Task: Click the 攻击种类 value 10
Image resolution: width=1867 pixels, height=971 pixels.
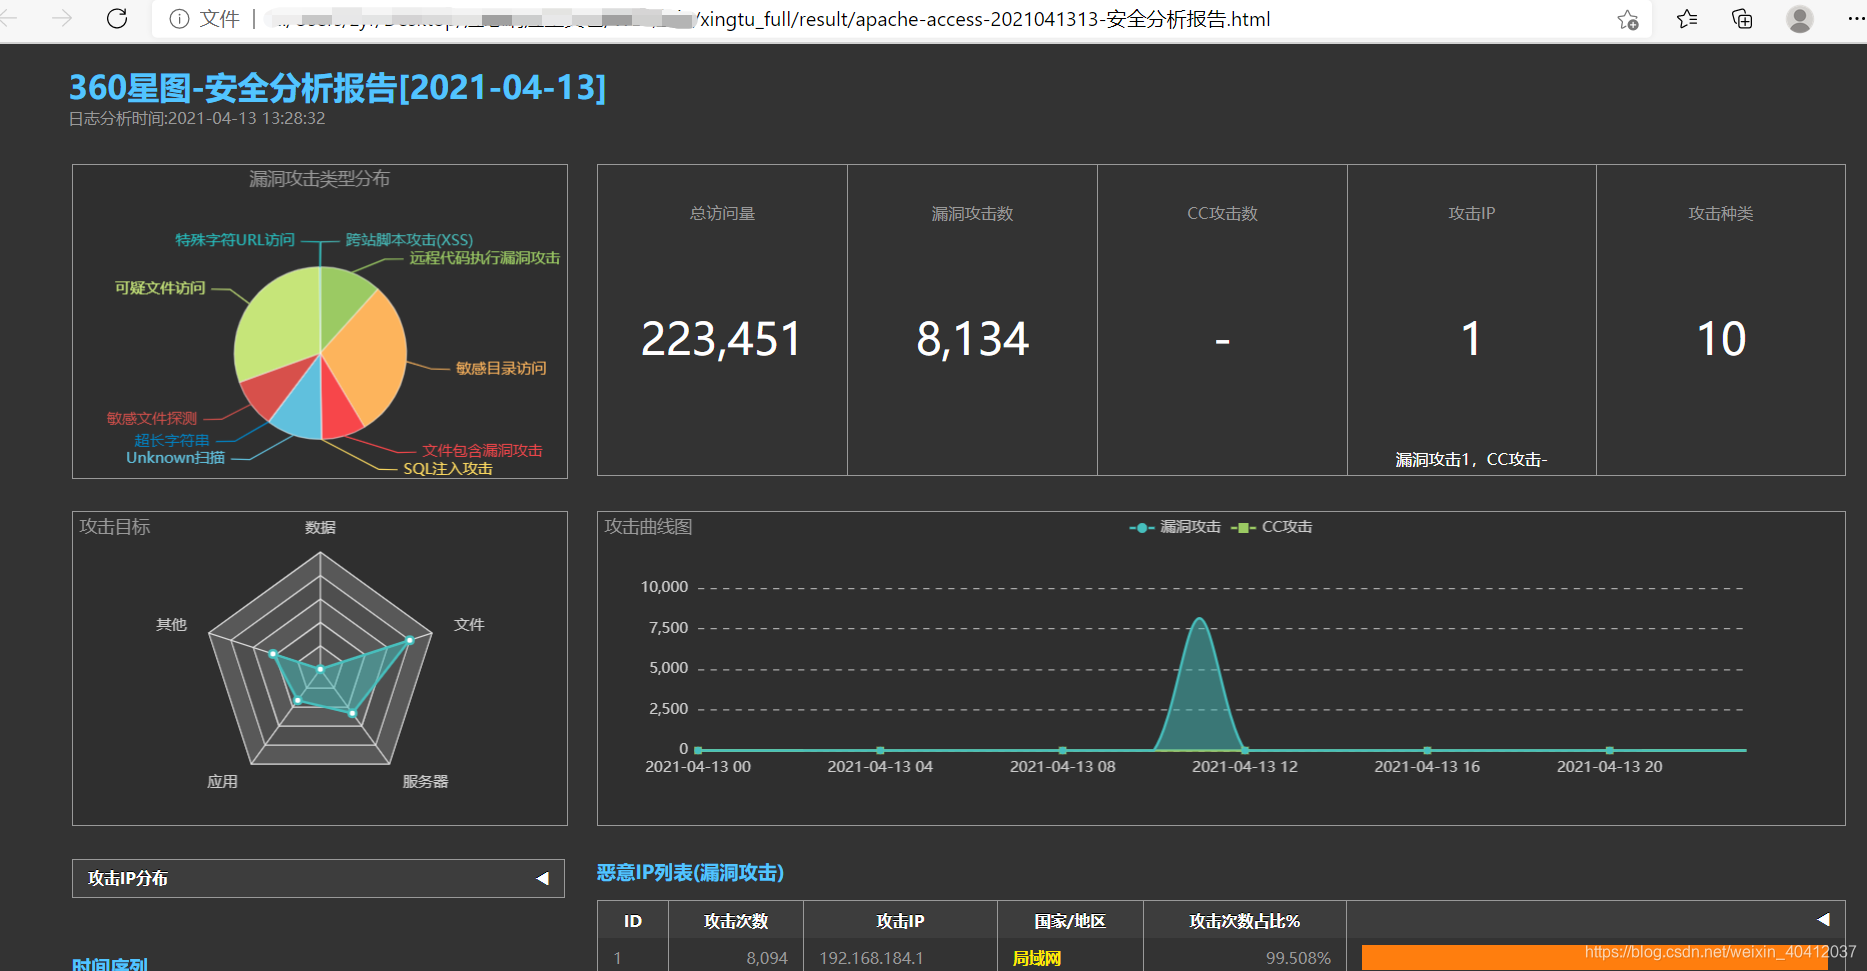Action: pyautogui.click(x=1721, y=339)
